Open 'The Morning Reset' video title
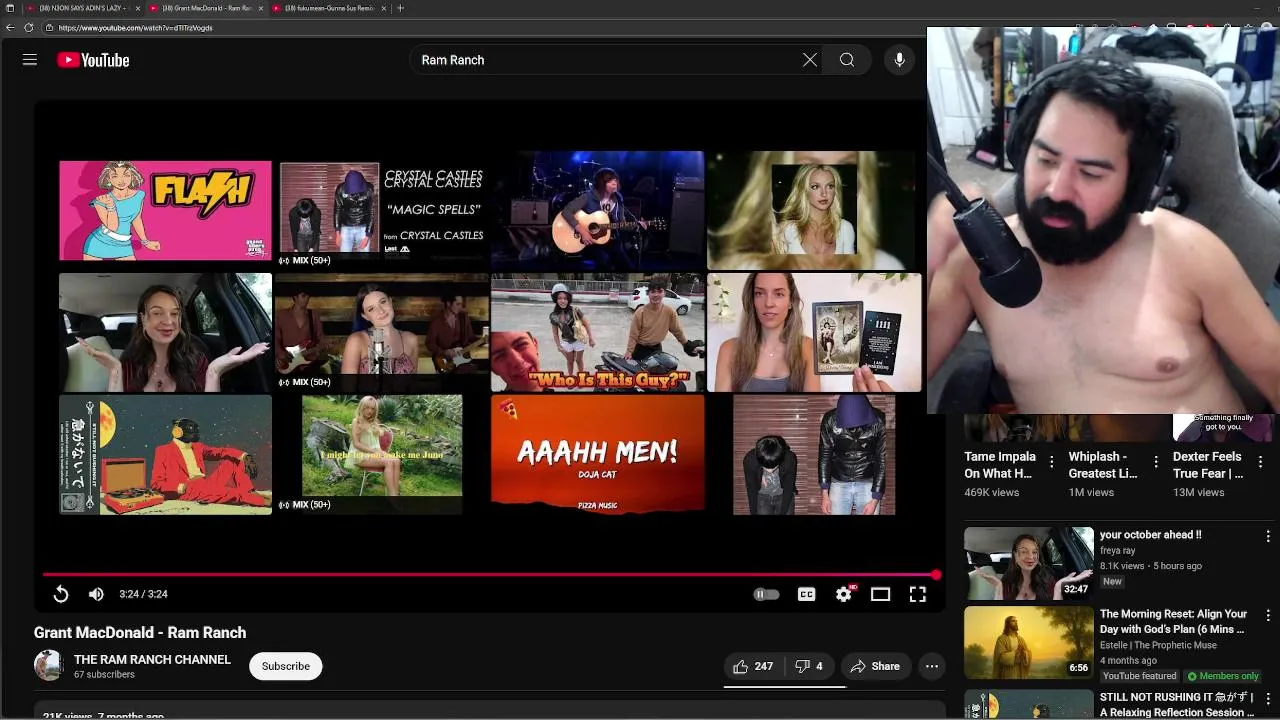 [1173, 622]
